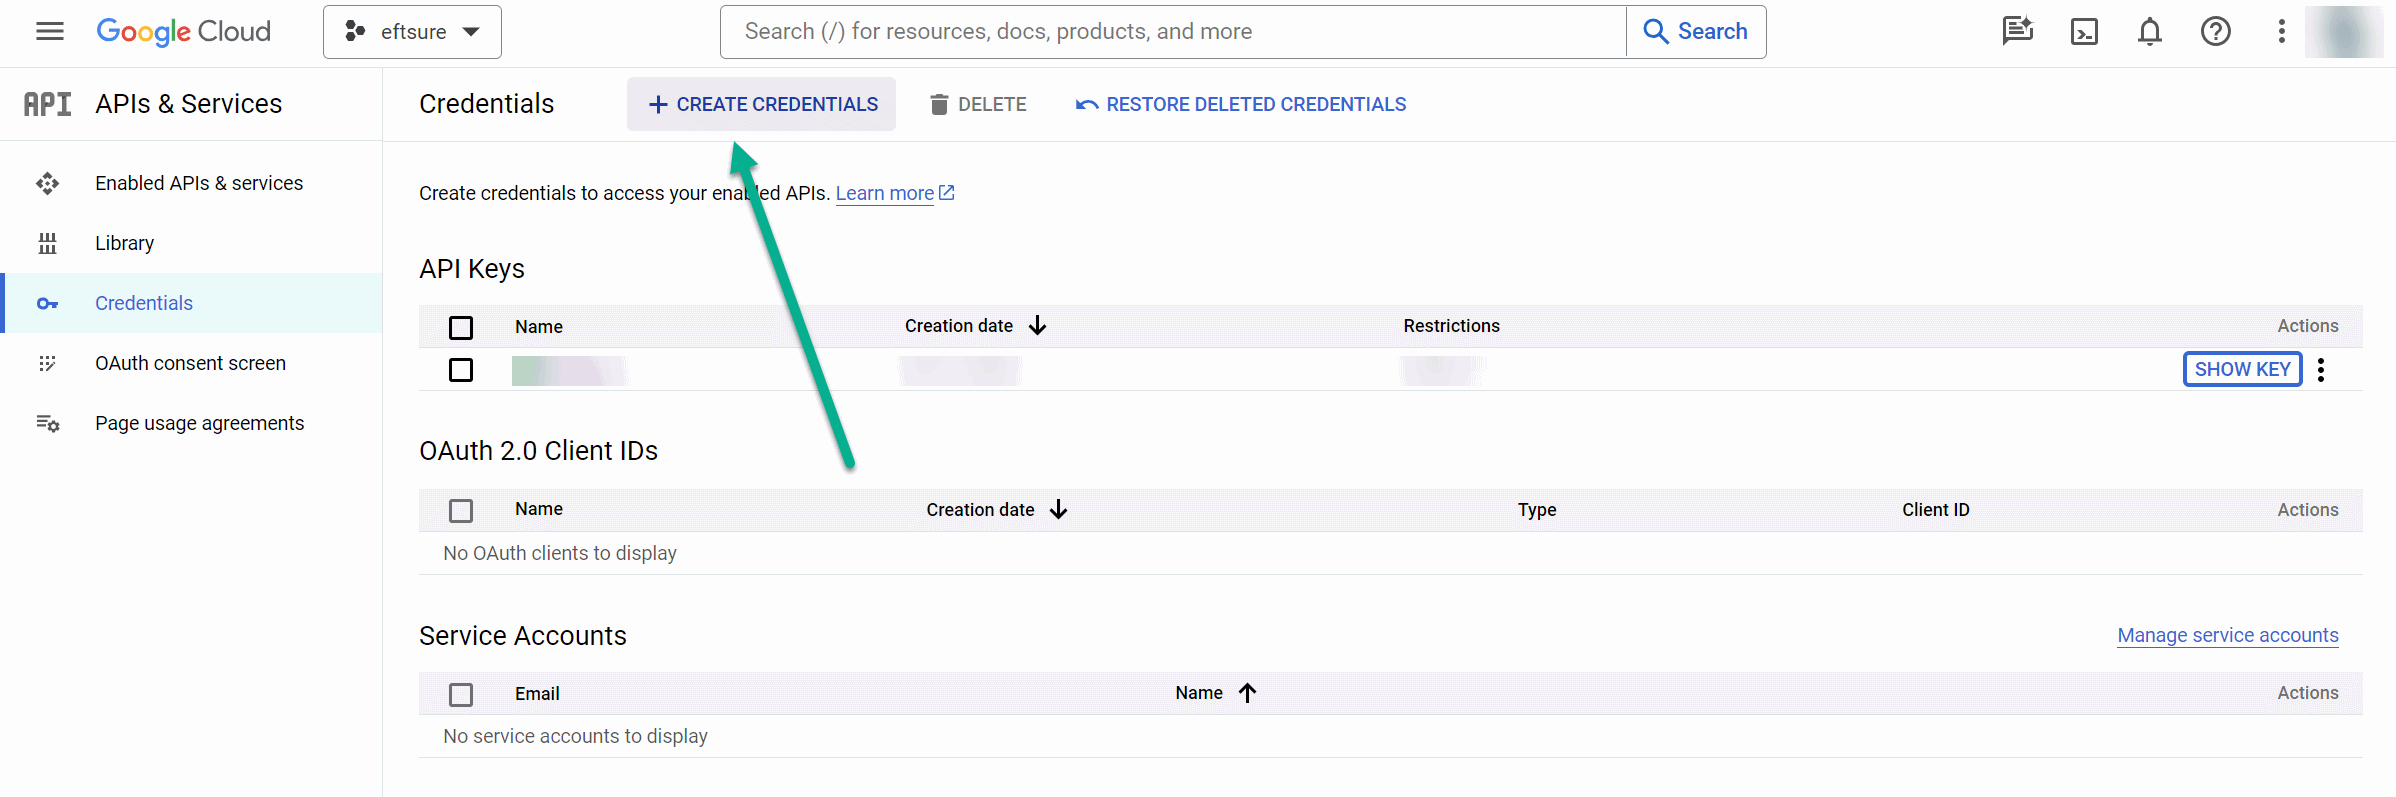Open Manage service accounts link
The height and width of the screenshot is (797, 2396).
tap(2228, 636)
